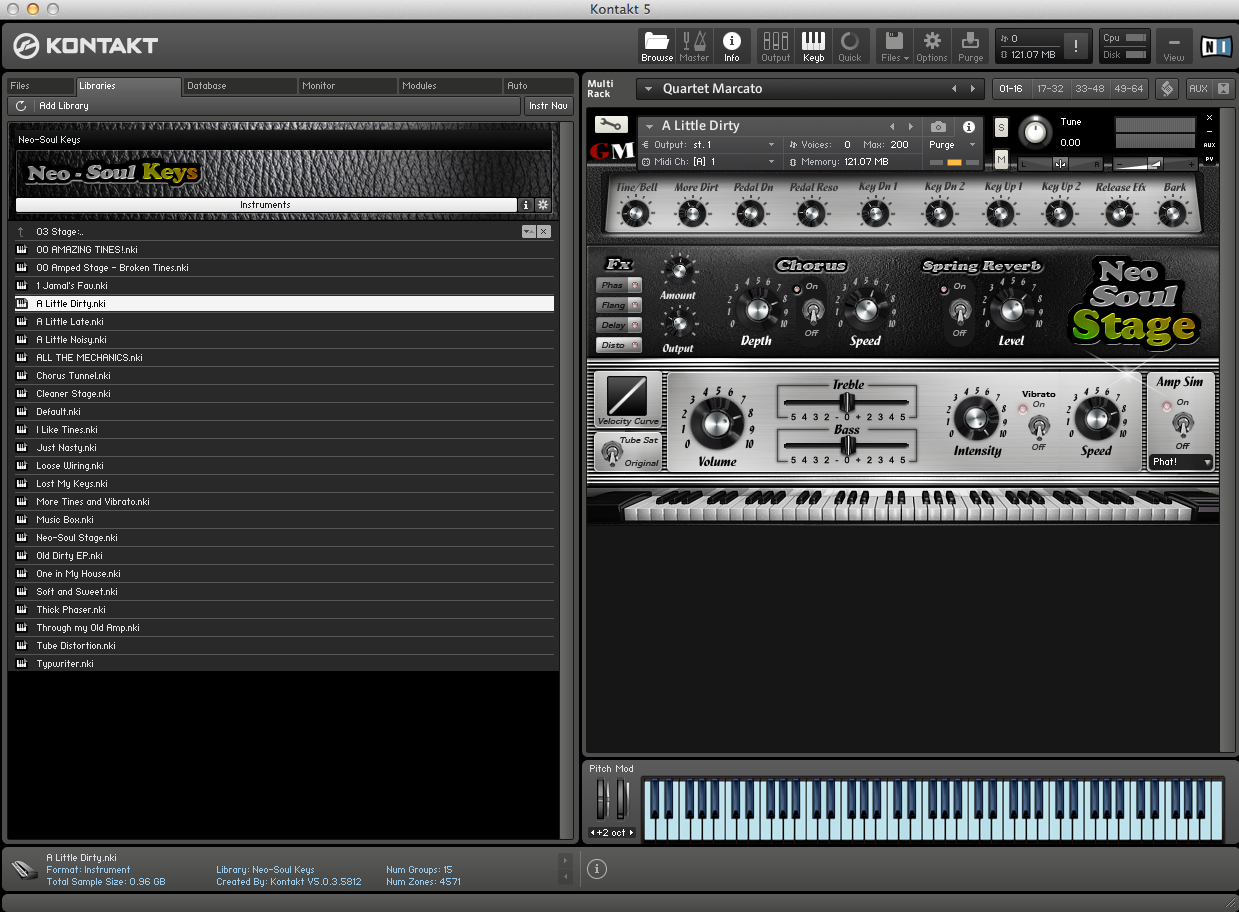Toggle the Keyb on-screen keyboard icon
1239x912 pixels.
click(814, 46)
